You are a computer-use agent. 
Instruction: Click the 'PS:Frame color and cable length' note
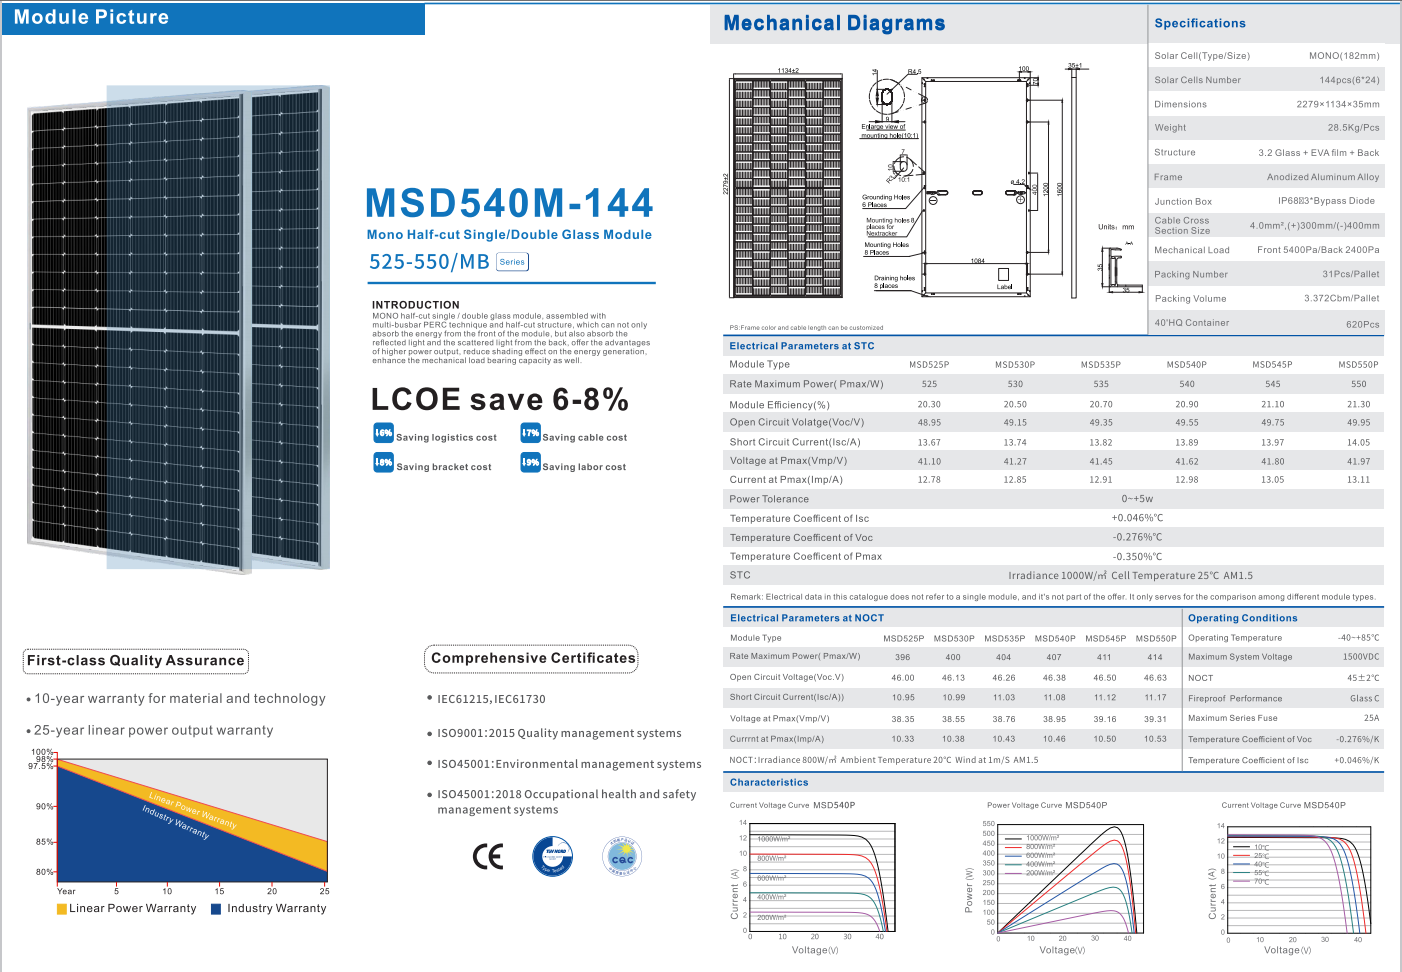coord(806,327)
